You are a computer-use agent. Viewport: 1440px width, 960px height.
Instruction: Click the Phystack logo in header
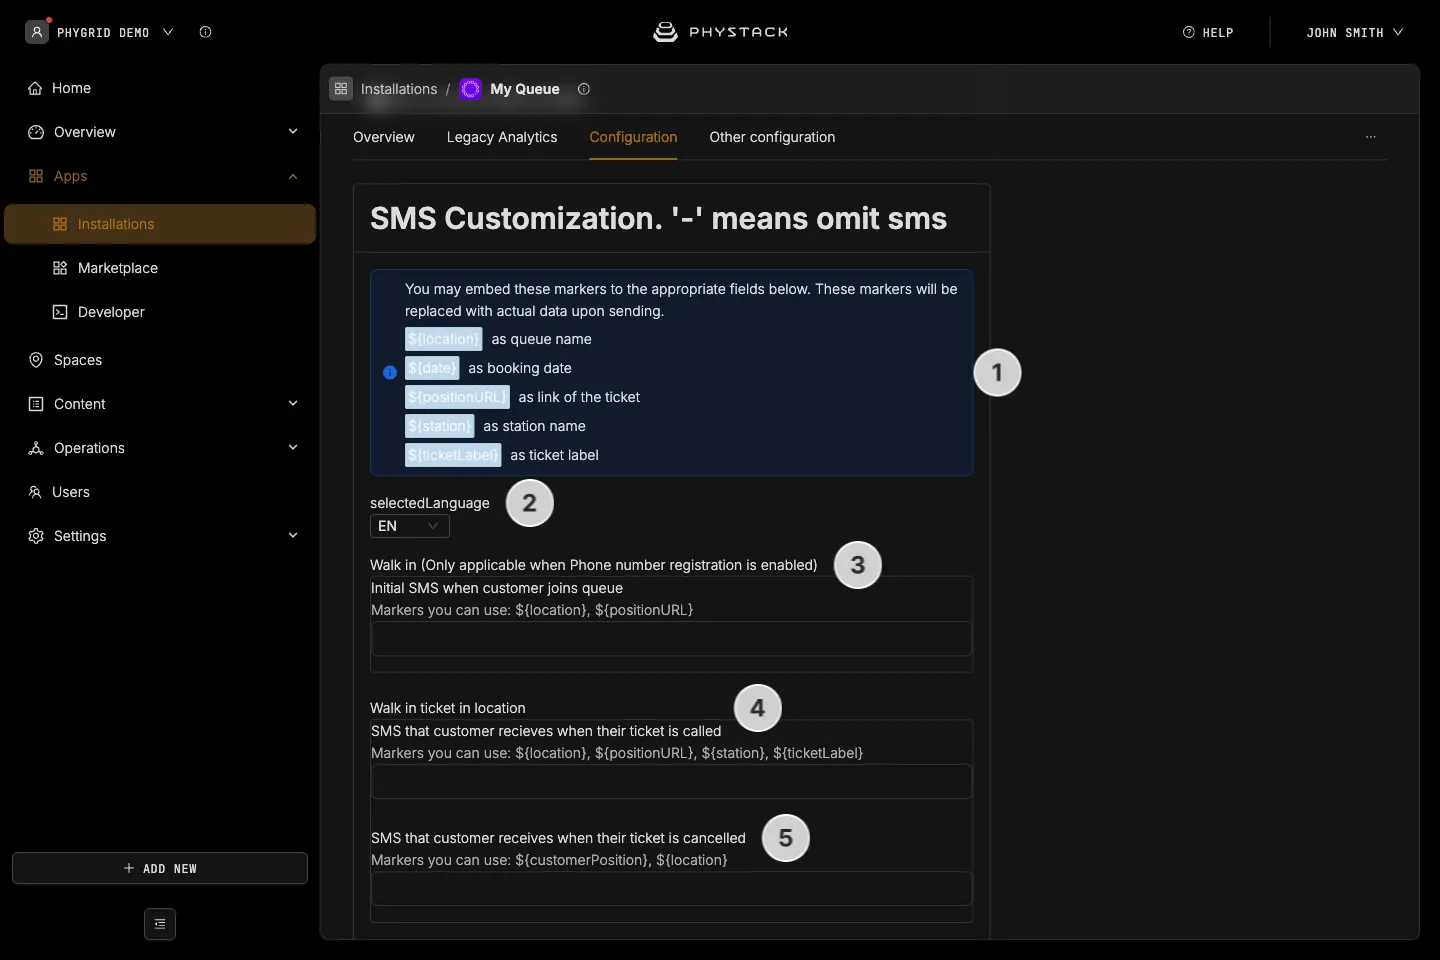click(x=720, y=32)
